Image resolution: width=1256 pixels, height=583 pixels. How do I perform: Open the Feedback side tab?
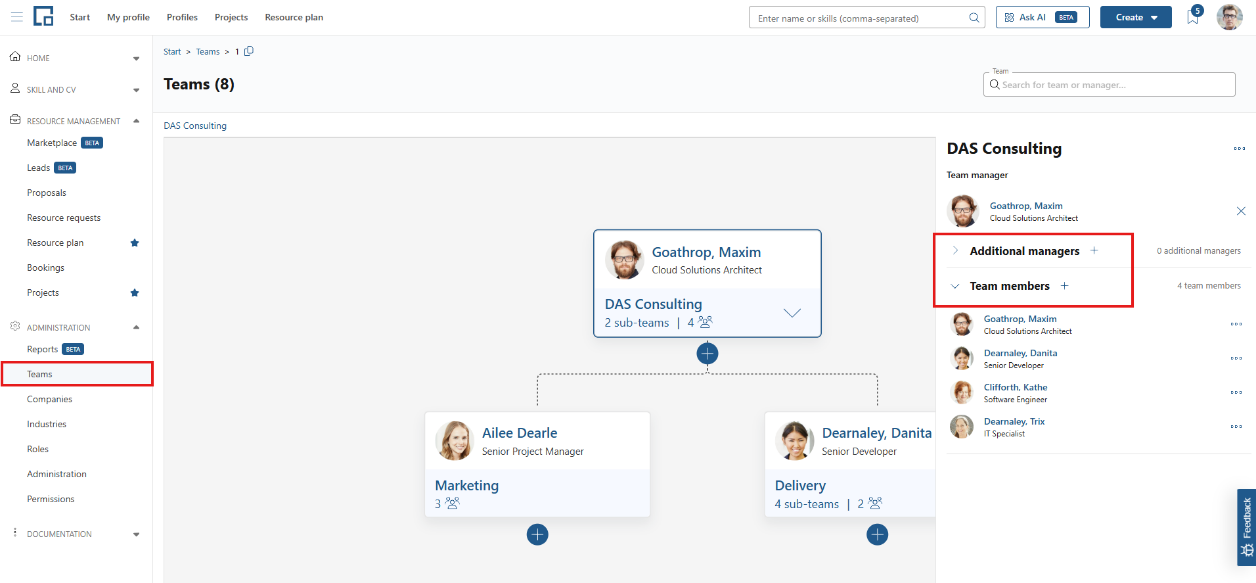[x=1246, y=527]
